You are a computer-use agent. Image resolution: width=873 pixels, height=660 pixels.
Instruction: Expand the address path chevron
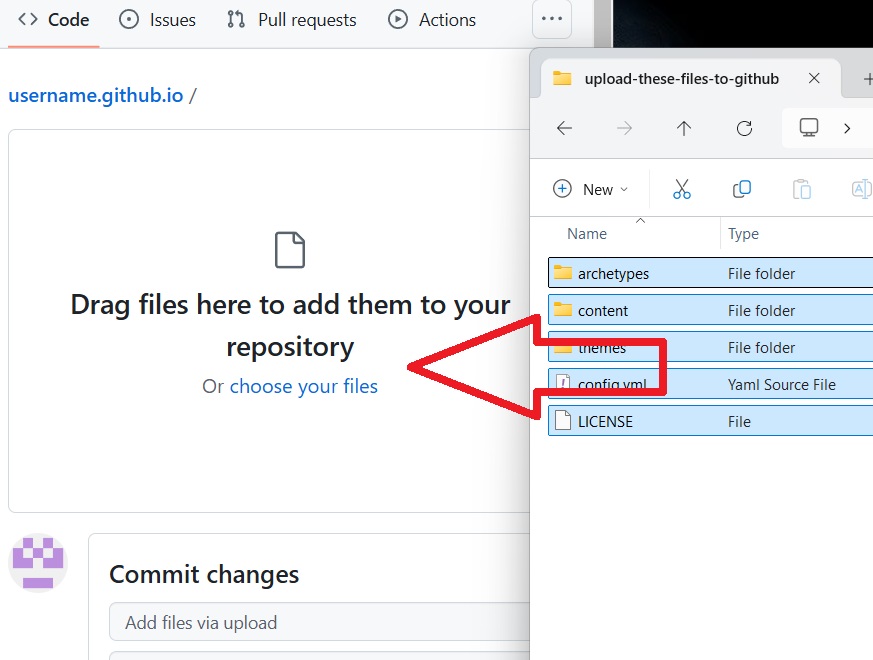tap(847, 129)
